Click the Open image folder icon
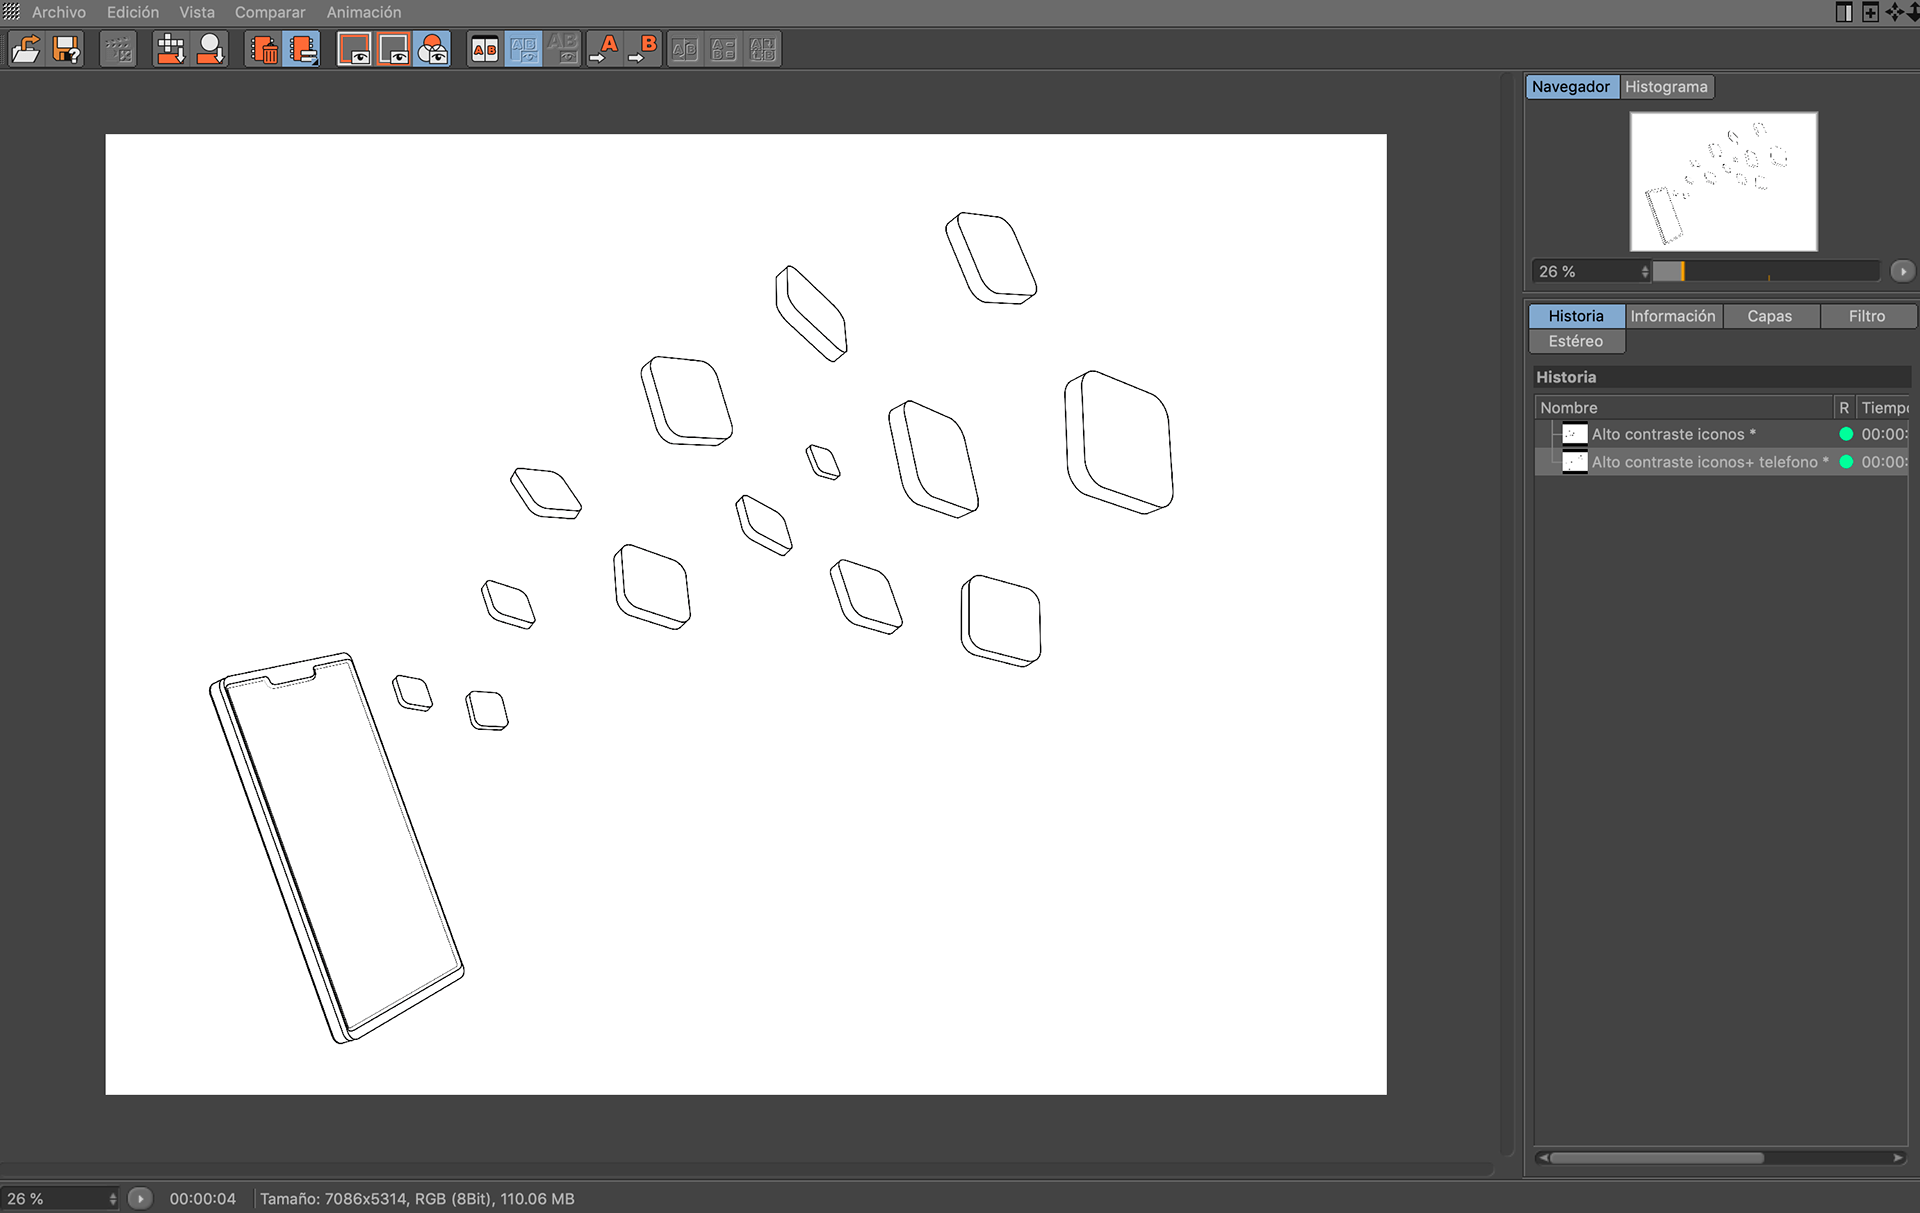The image size is (1920, 1213). point(26,49)
